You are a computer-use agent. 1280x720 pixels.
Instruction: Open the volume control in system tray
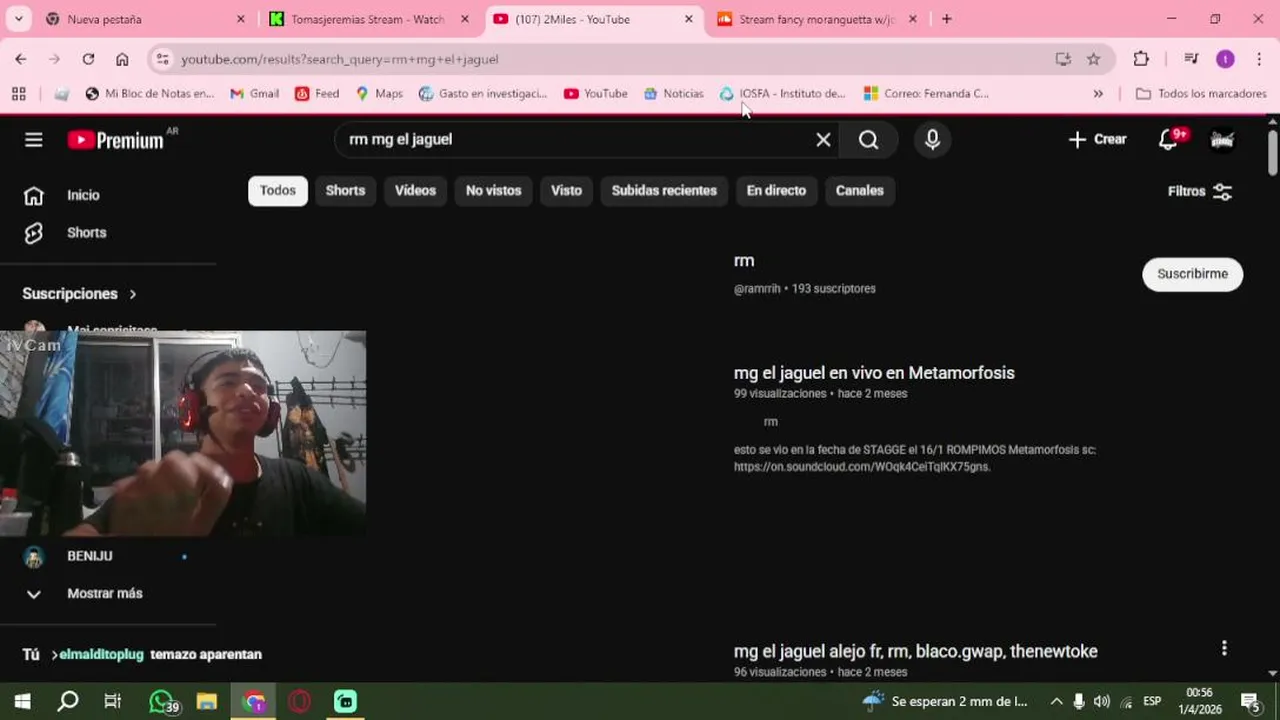point(1102,701)
